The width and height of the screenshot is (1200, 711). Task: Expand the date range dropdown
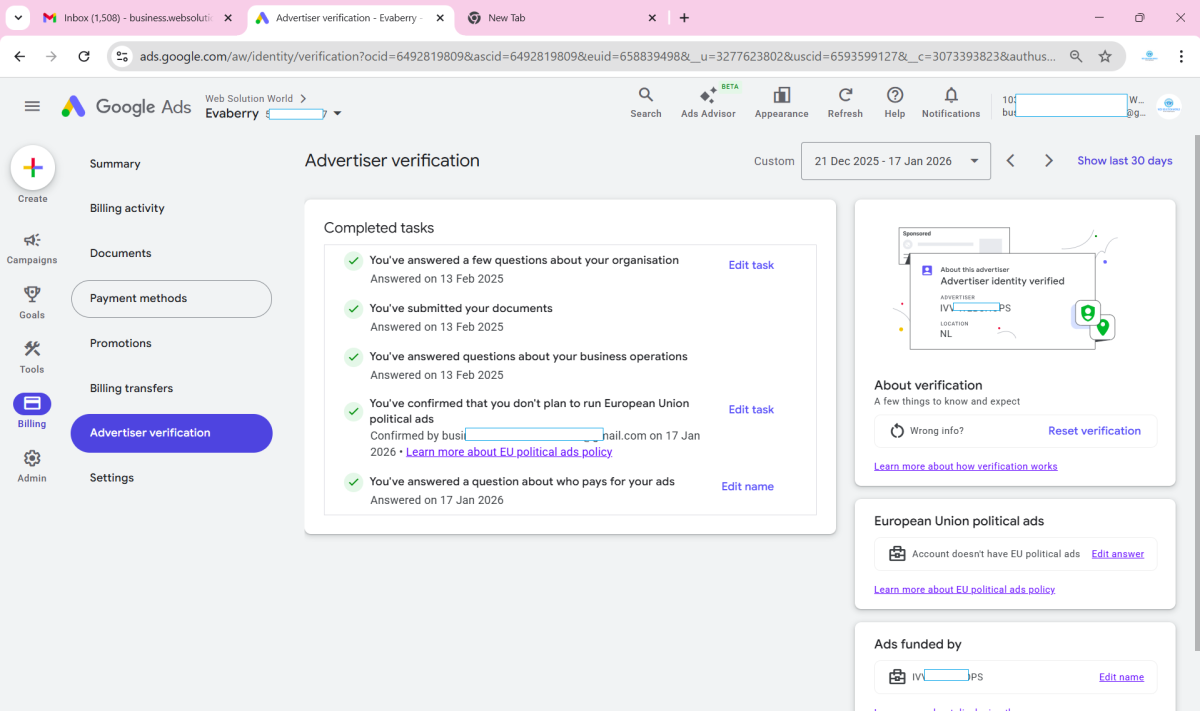pos(895,161)
